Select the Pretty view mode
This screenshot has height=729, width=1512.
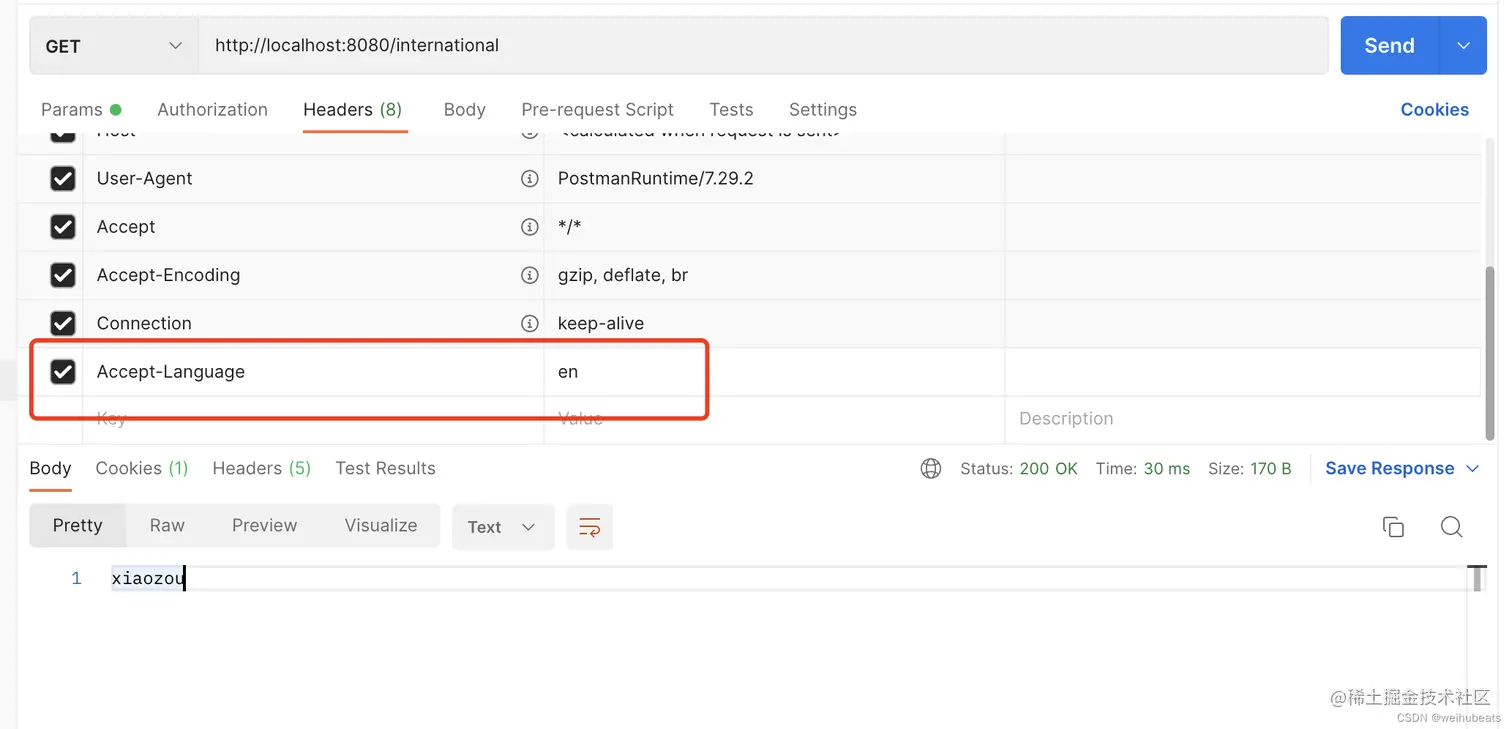[78, 526]
